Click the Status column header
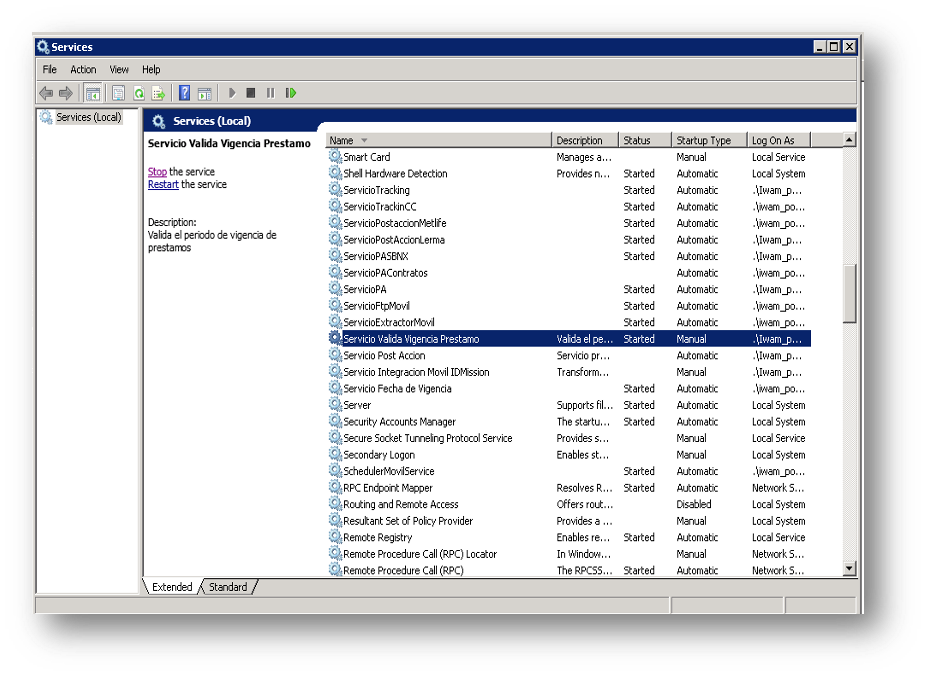Screen dimensions: 926x676 click(x=637, y=140)
